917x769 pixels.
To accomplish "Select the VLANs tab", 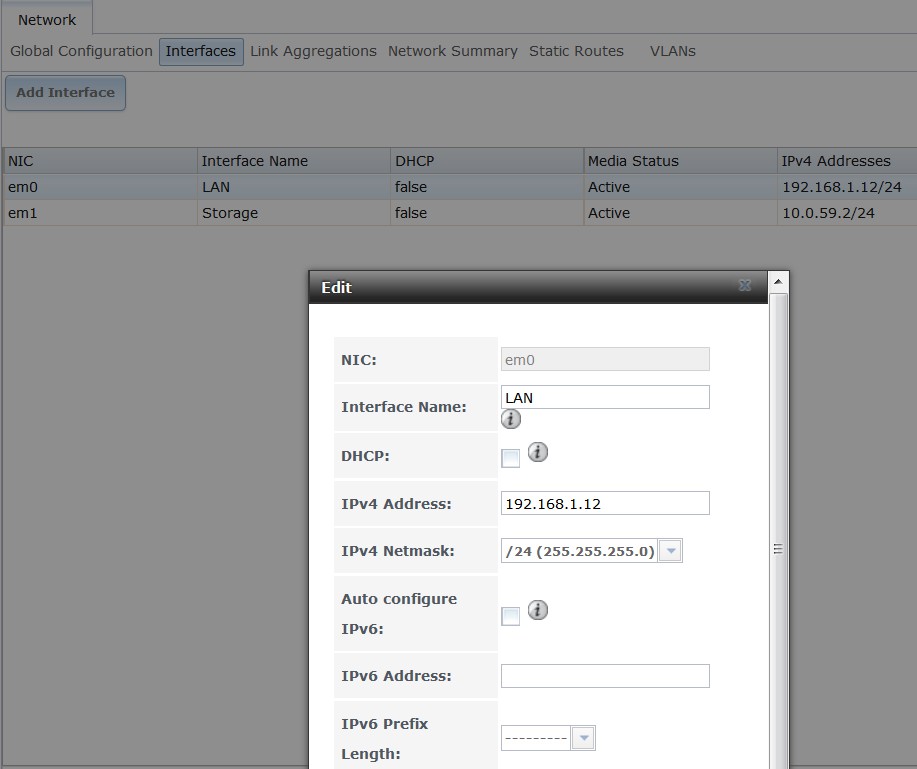I will 672,51.
